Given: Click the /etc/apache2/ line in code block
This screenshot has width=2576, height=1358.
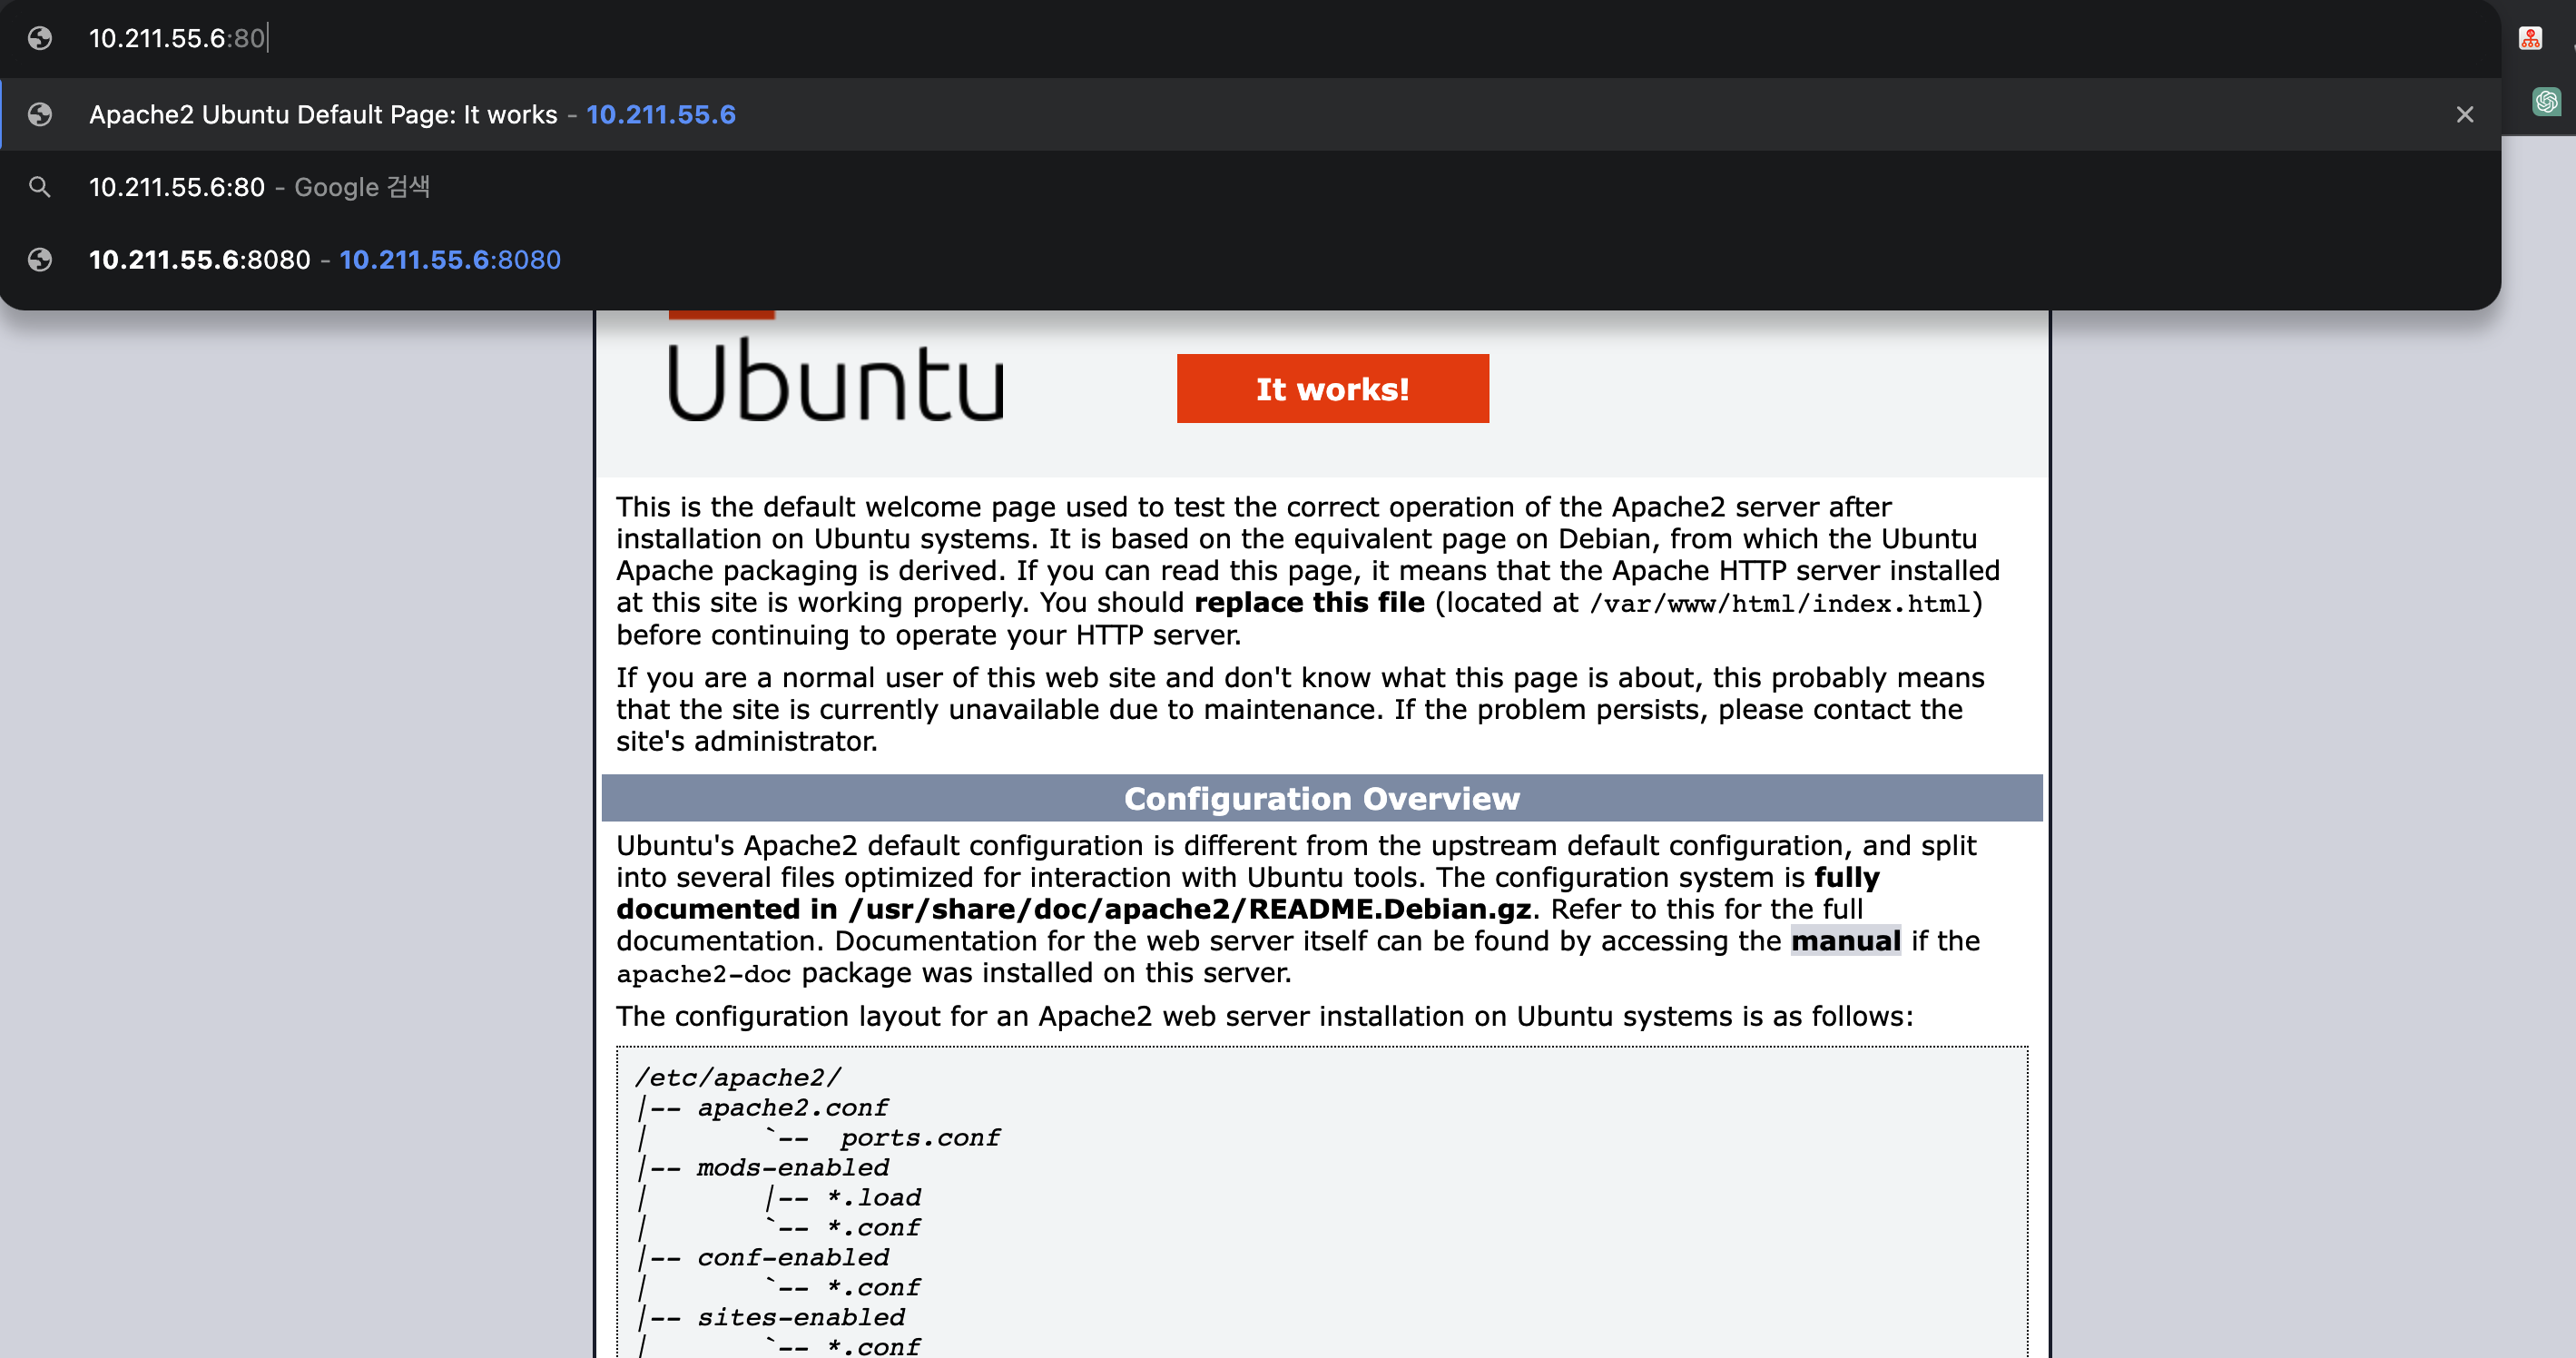Looking at the screenshot, I should [738, 1077].
